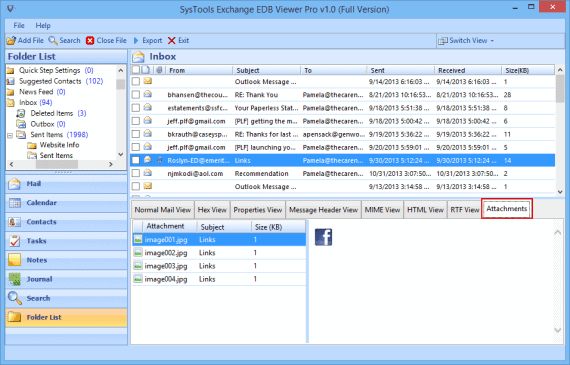Sort messages by the From column header
This screenshot has height=365, width=570.
(x=199, y=70)
